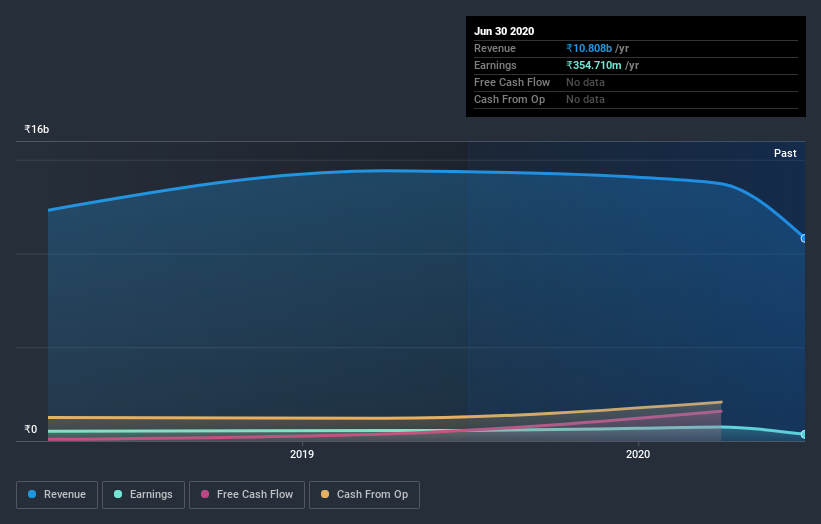Click the ₹354.710m earnings value
The height and width of the screenshot is (524, 821).
click(594, 65)
